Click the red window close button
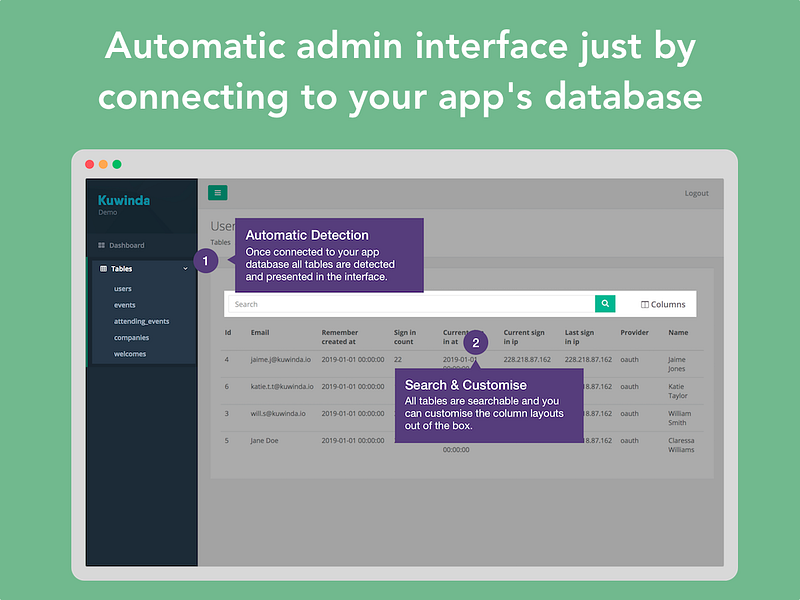Viewport: 800px width, 600px height. click(x=90, y=164)
